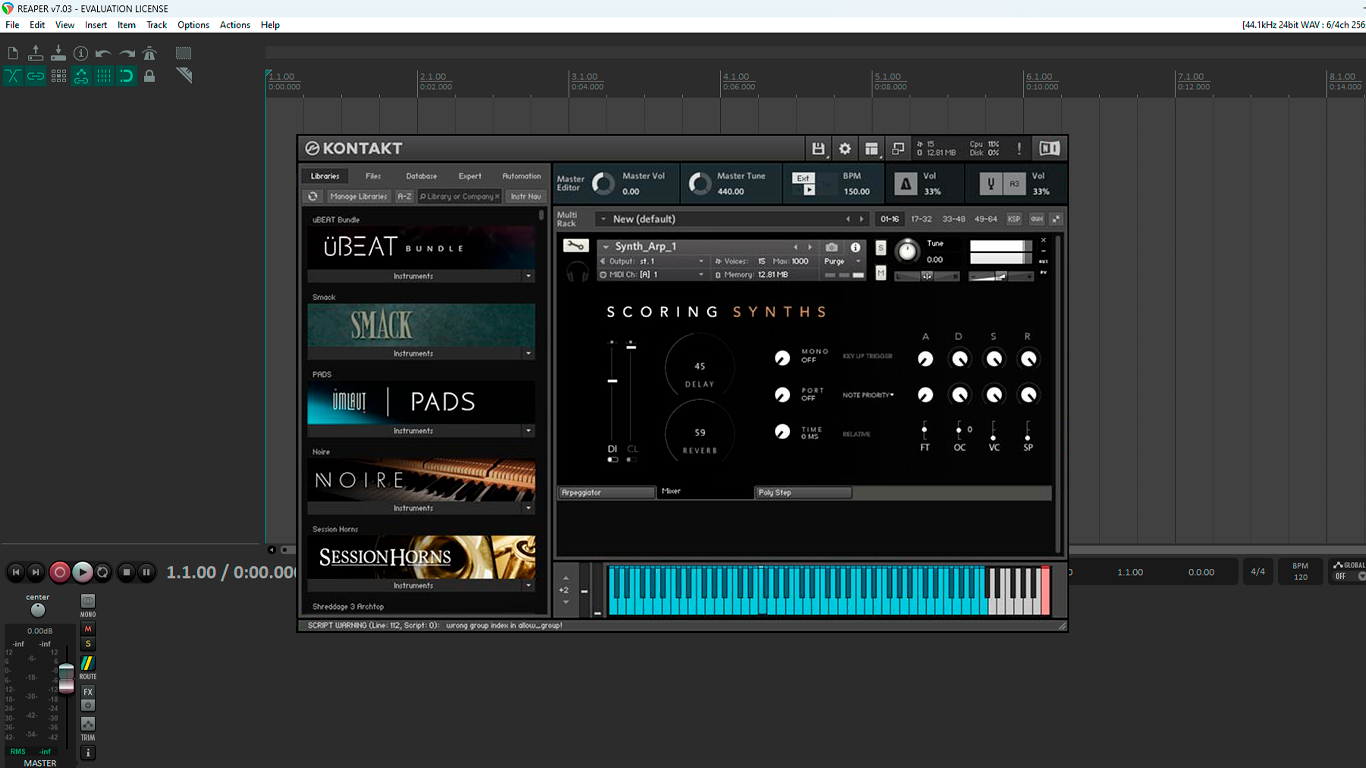This screenshot has height=768, width=1366.
Task: Click the refresh libraries icon in Kontakt browser
Action: click(x=313, y=197)
